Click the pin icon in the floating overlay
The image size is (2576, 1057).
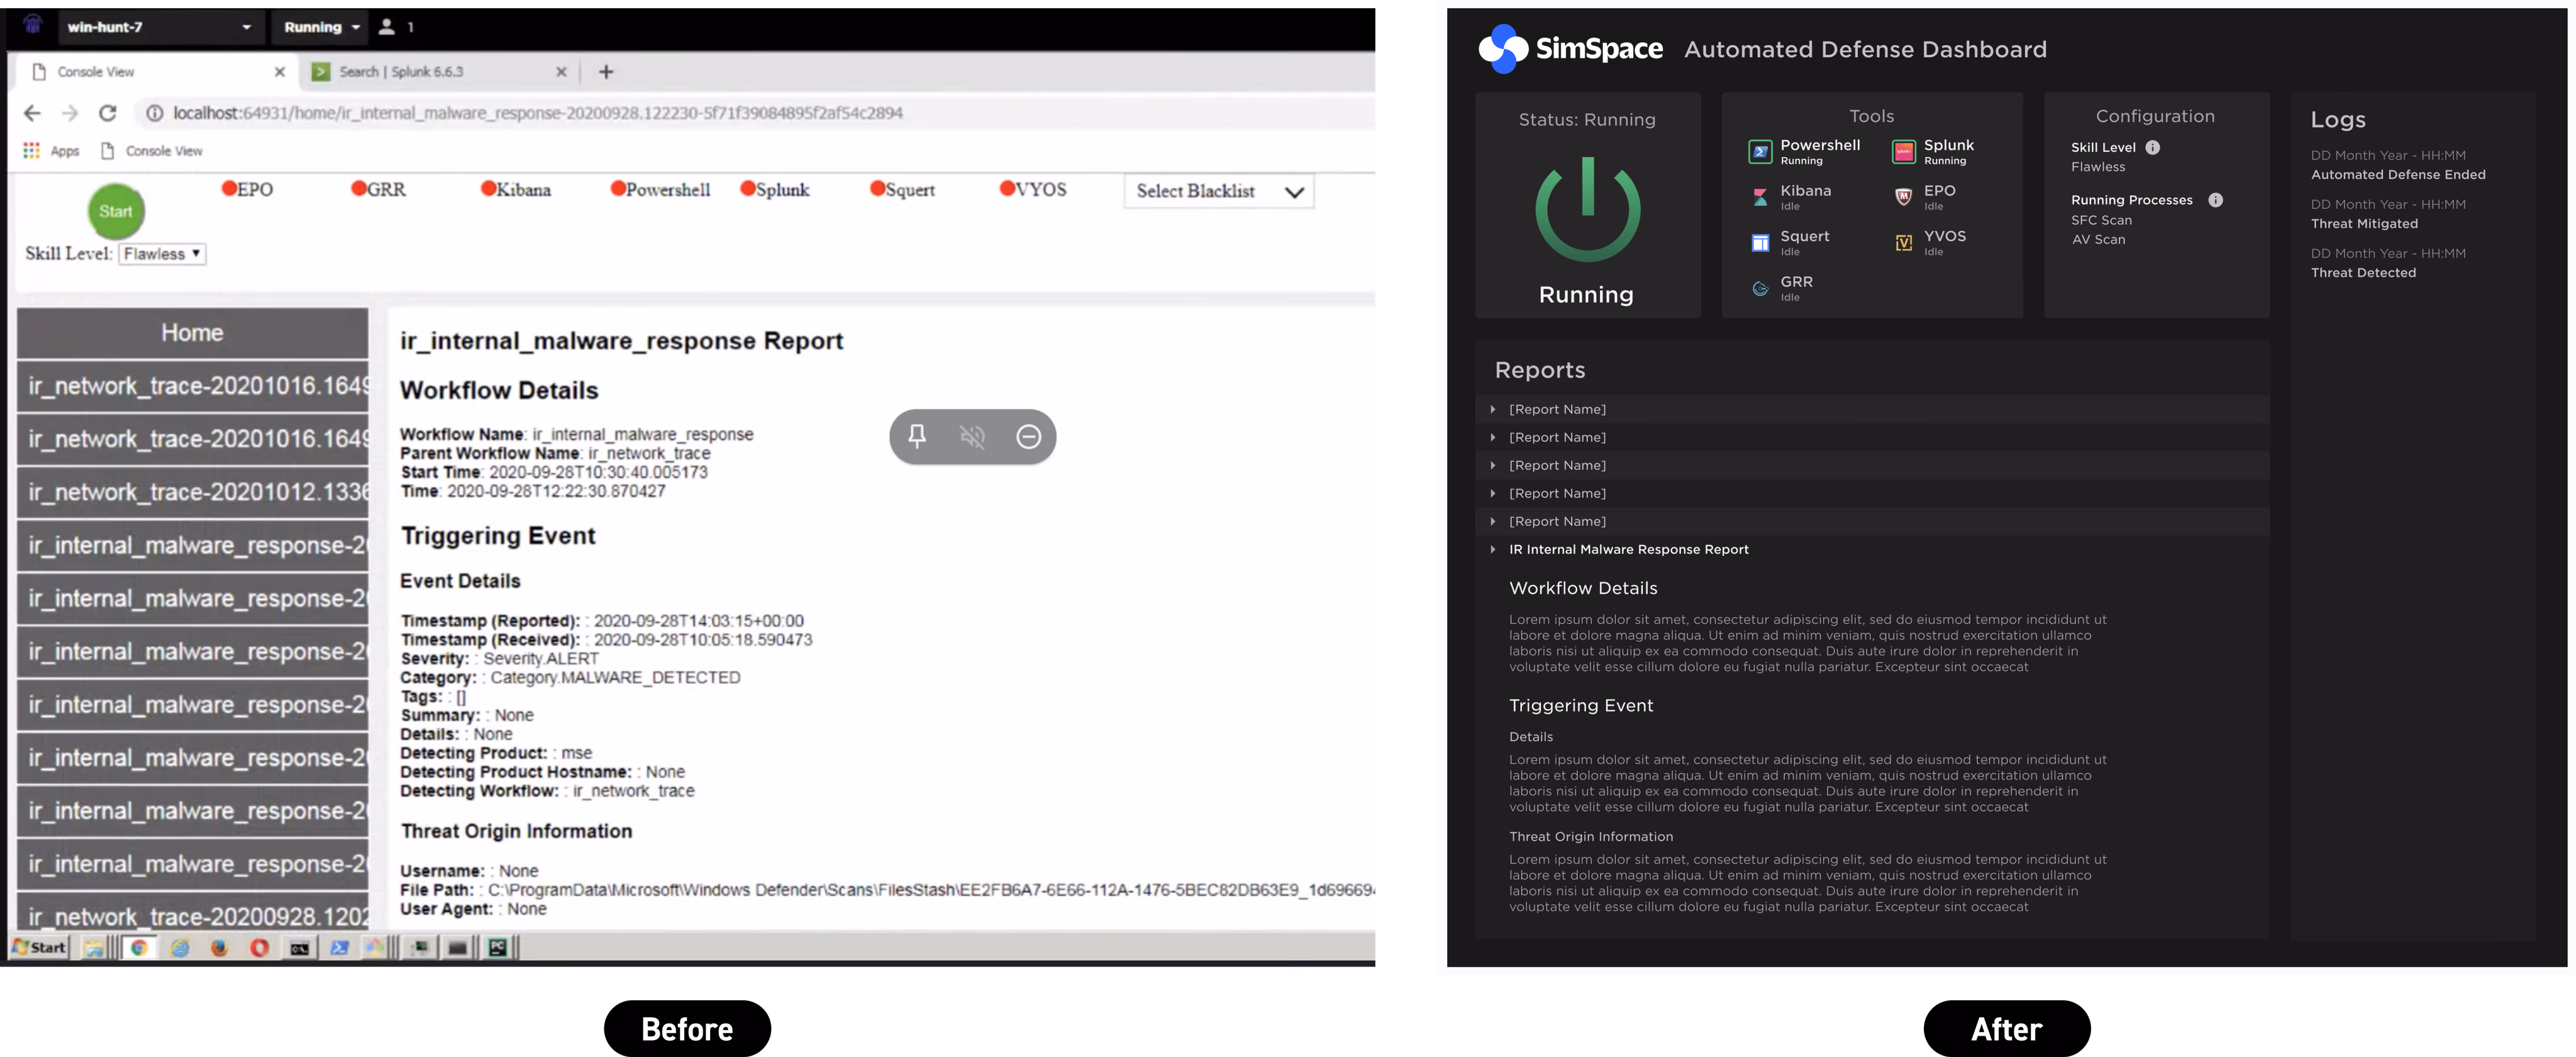917,436
